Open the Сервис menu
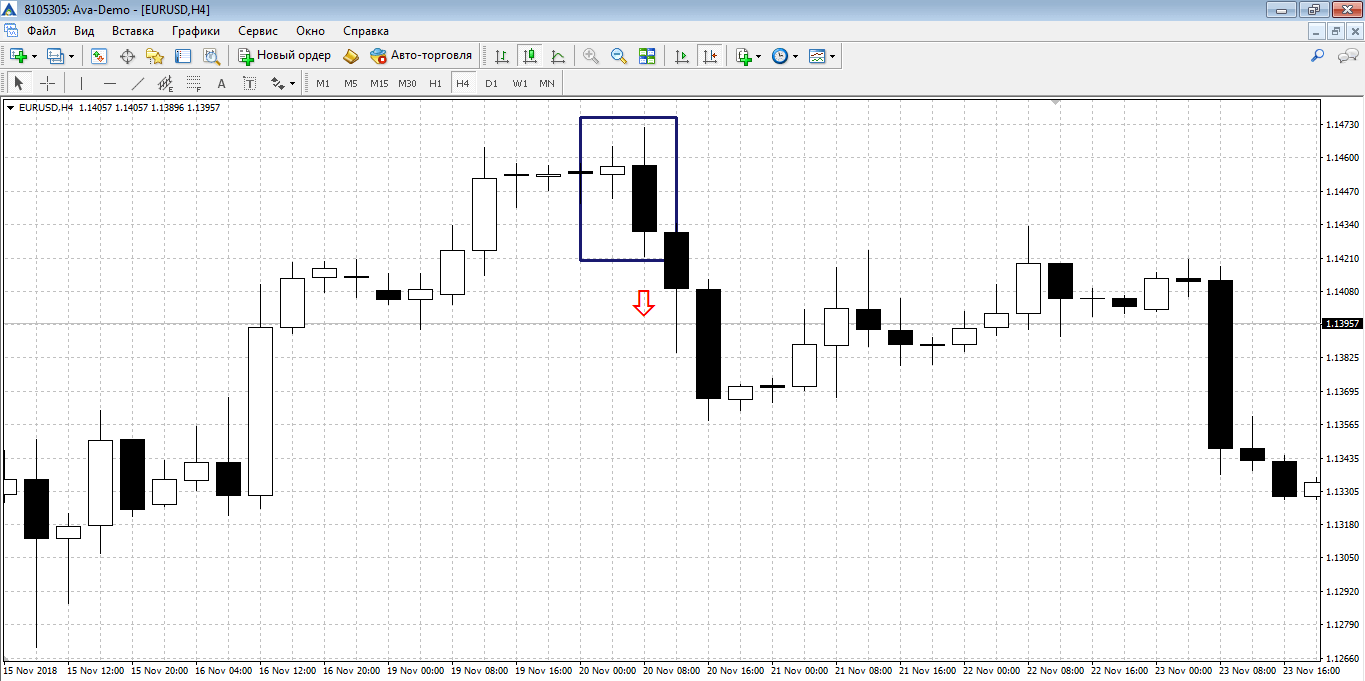The width and height of the screenshot is (1365, 681). tap(258, 31)
